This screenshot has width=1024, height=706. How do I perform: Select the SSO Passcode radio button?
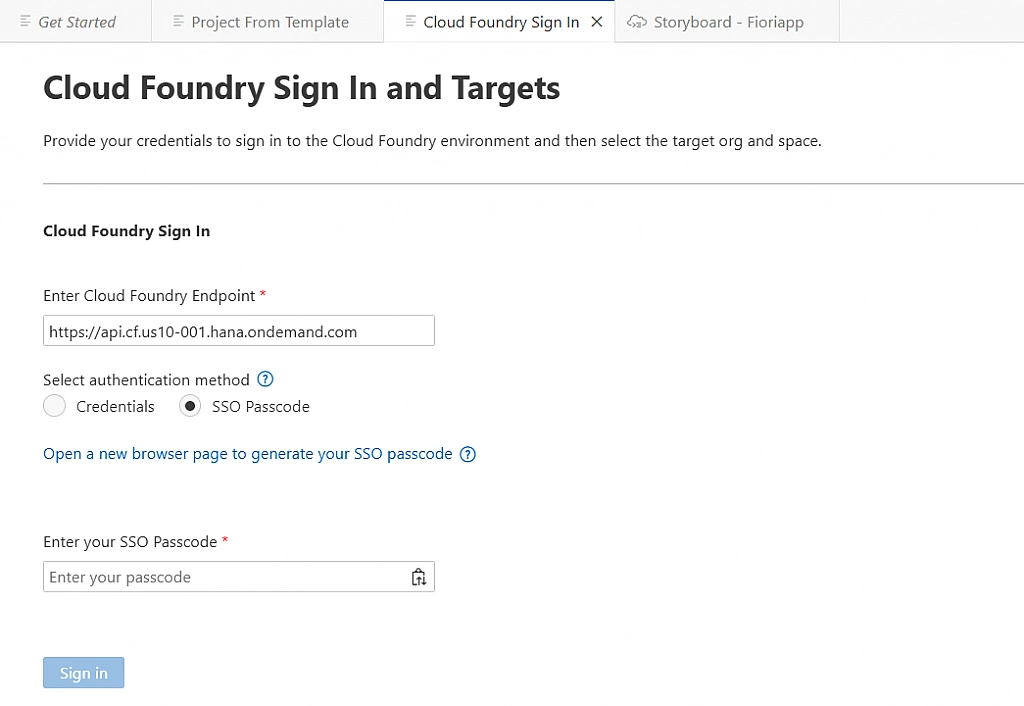click(190, 406)
